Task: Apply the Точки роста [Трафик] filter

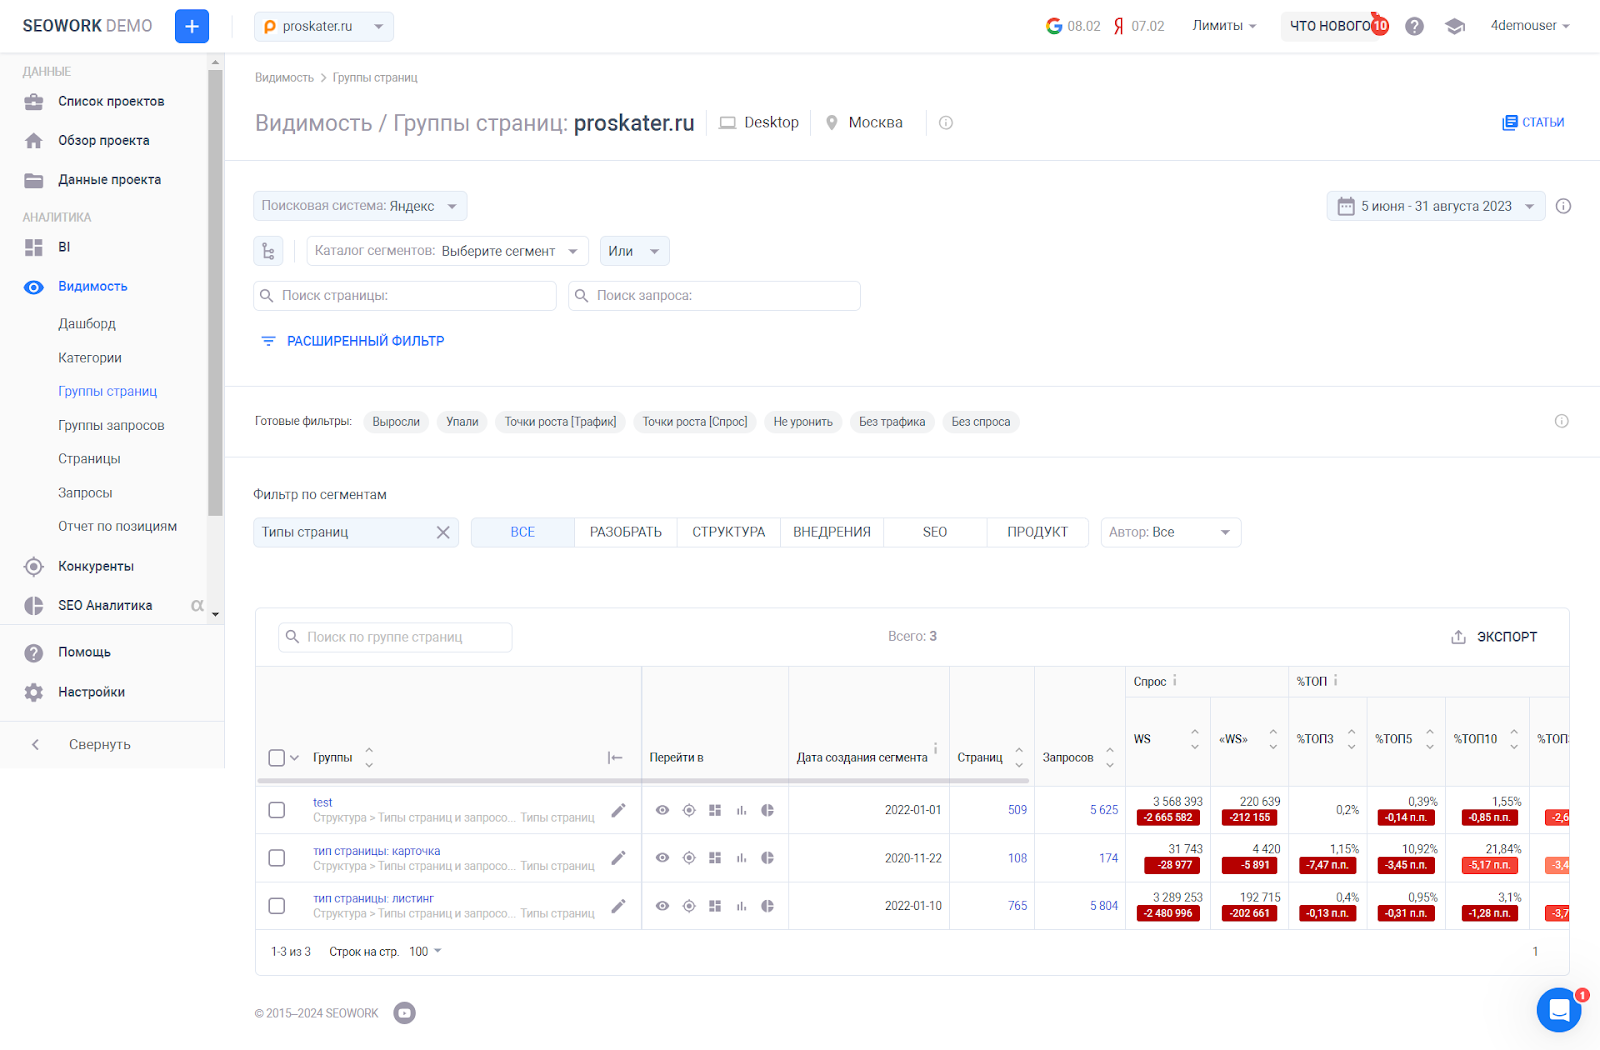Action: pyautogui.click(x=560, y=422)
